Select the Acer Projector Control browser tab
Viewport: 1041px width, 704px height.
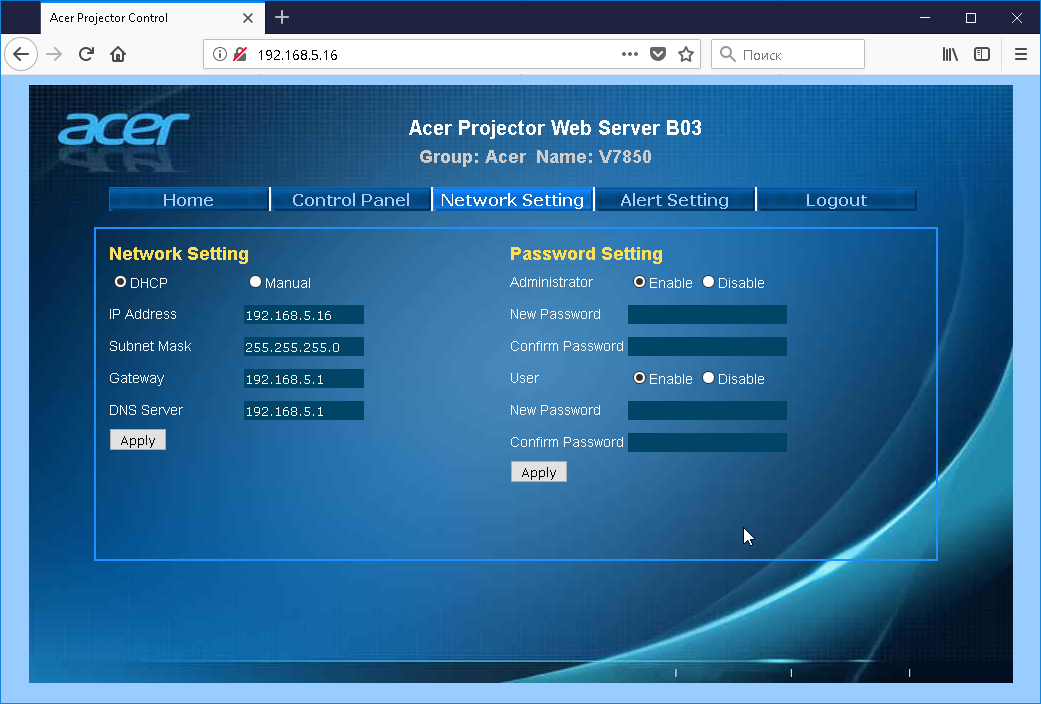(153, 18)
